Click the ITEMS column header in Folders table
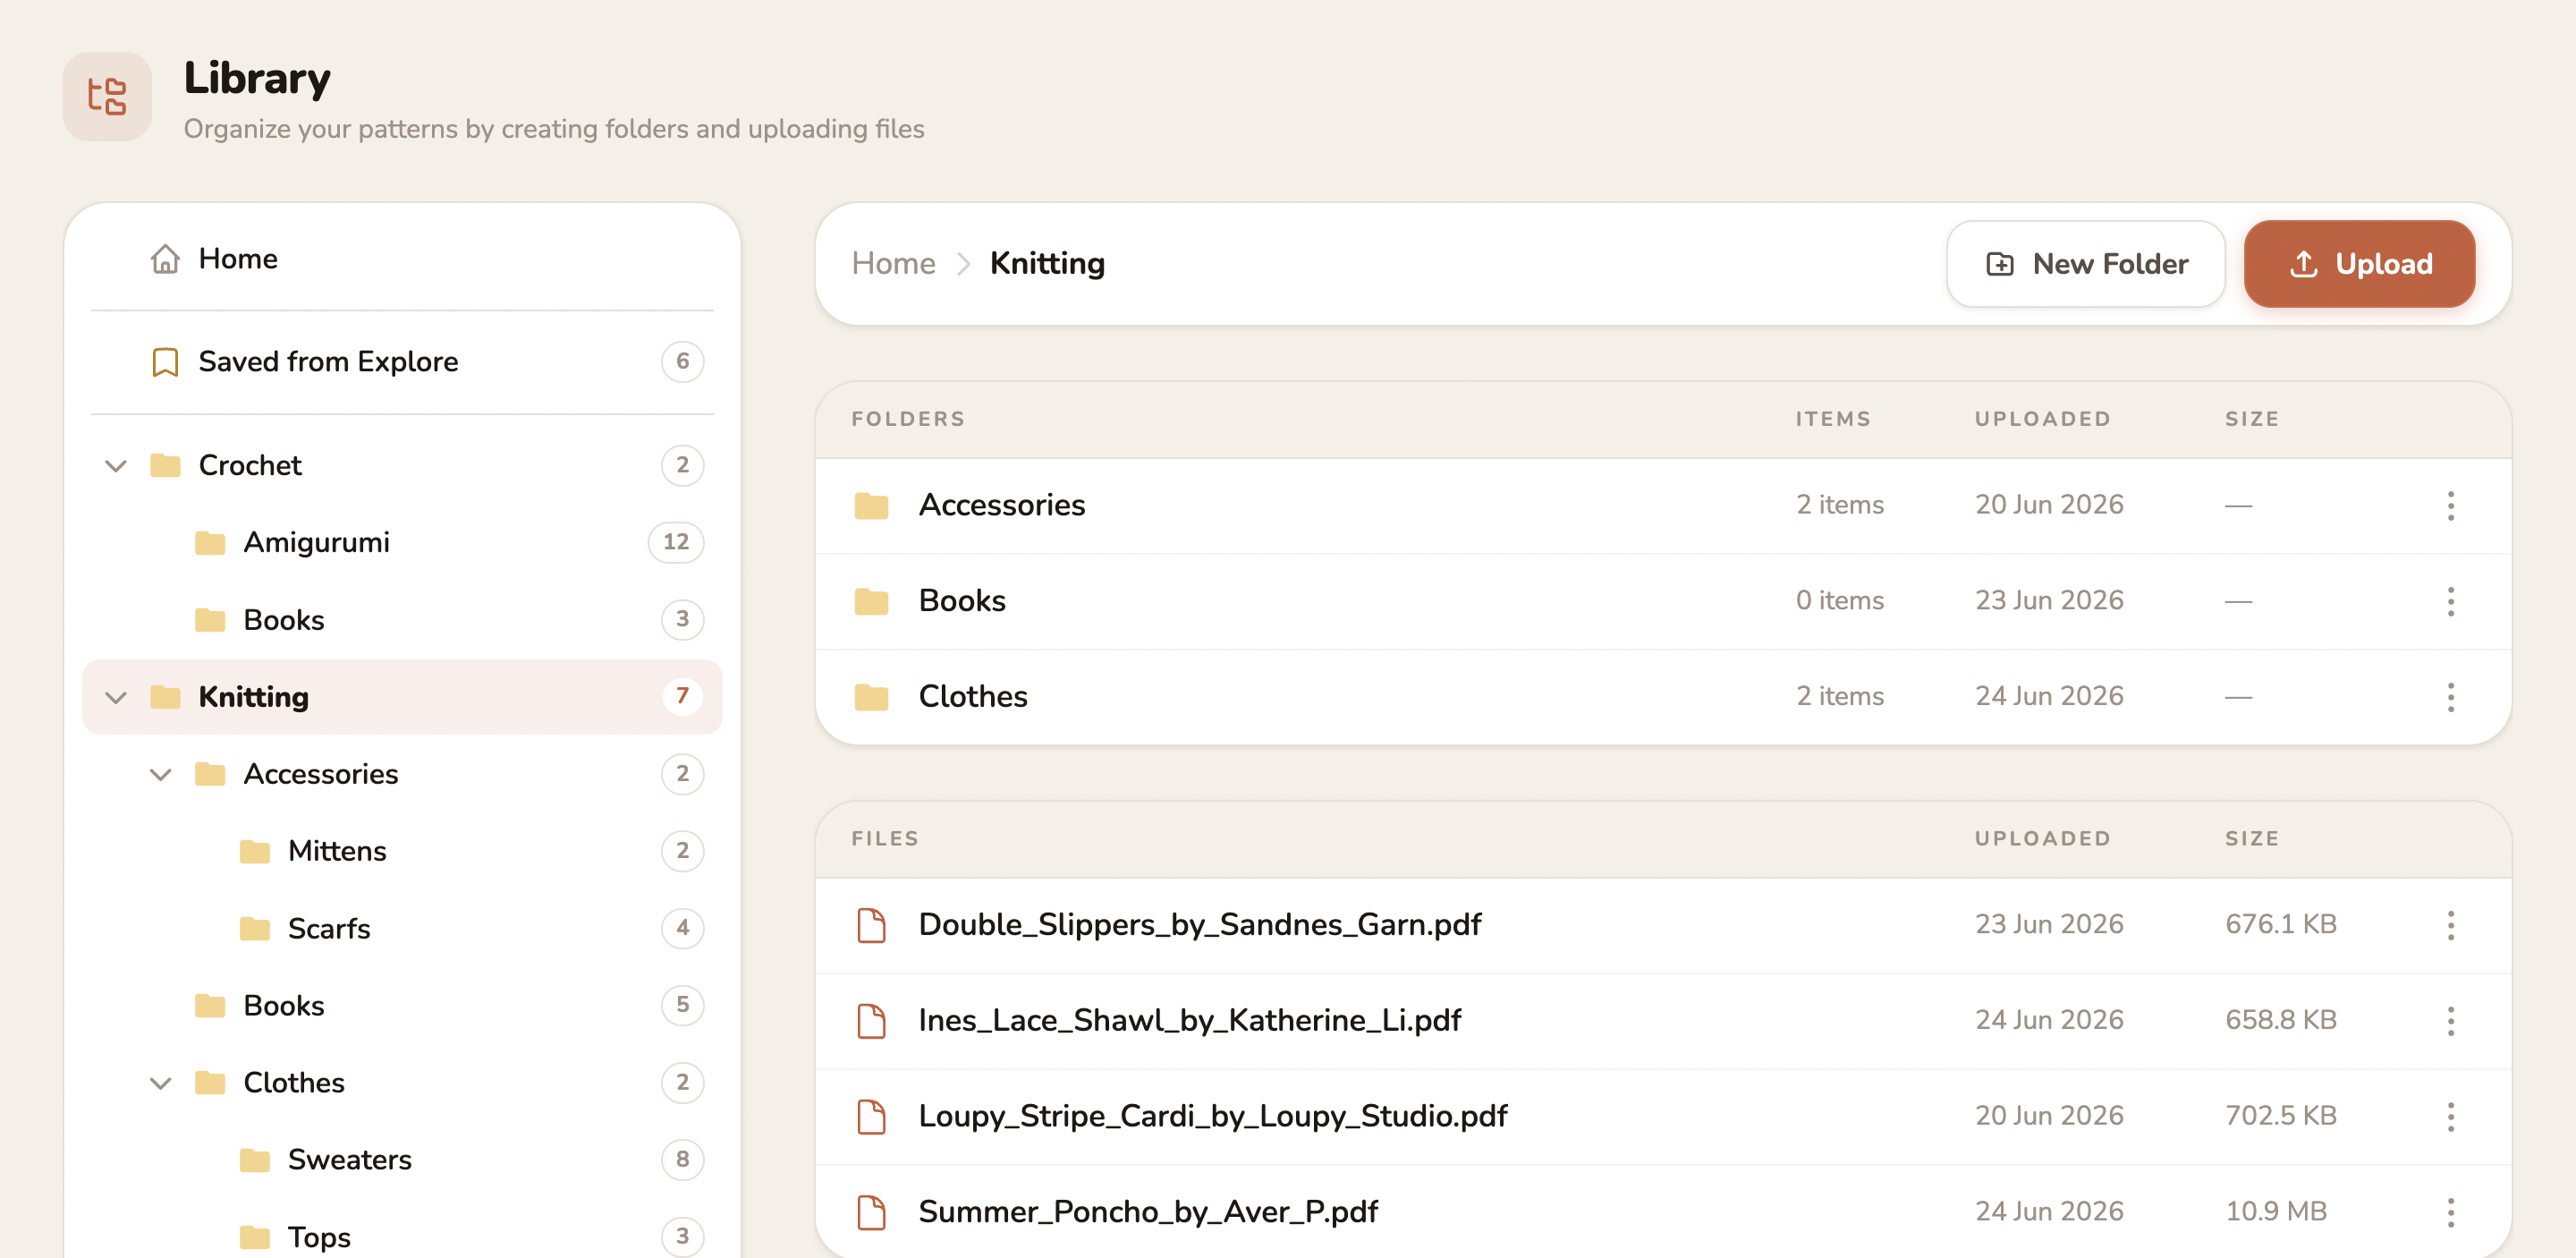The height and width of the screenshot is (1258, 2576). pos(1832,419)
